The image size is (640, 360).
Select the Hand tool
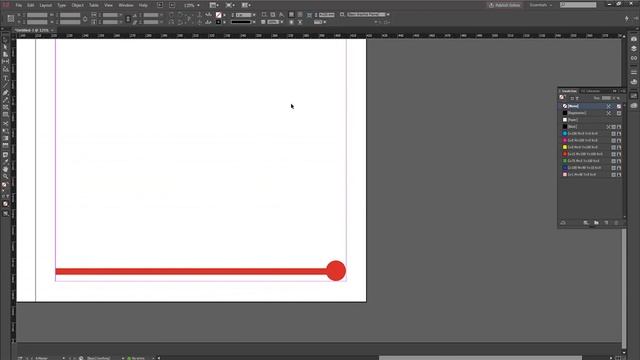pos(5,169)
